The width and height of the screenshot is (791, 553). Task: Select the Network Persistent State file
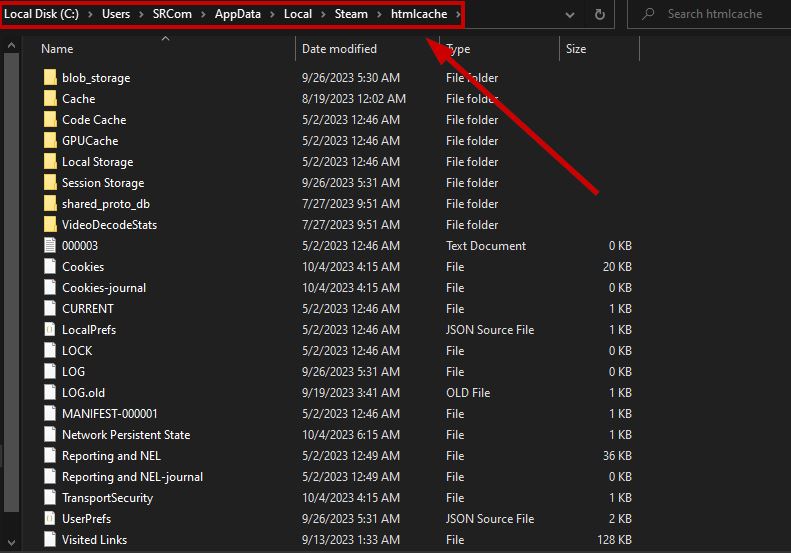coord(125,435)
